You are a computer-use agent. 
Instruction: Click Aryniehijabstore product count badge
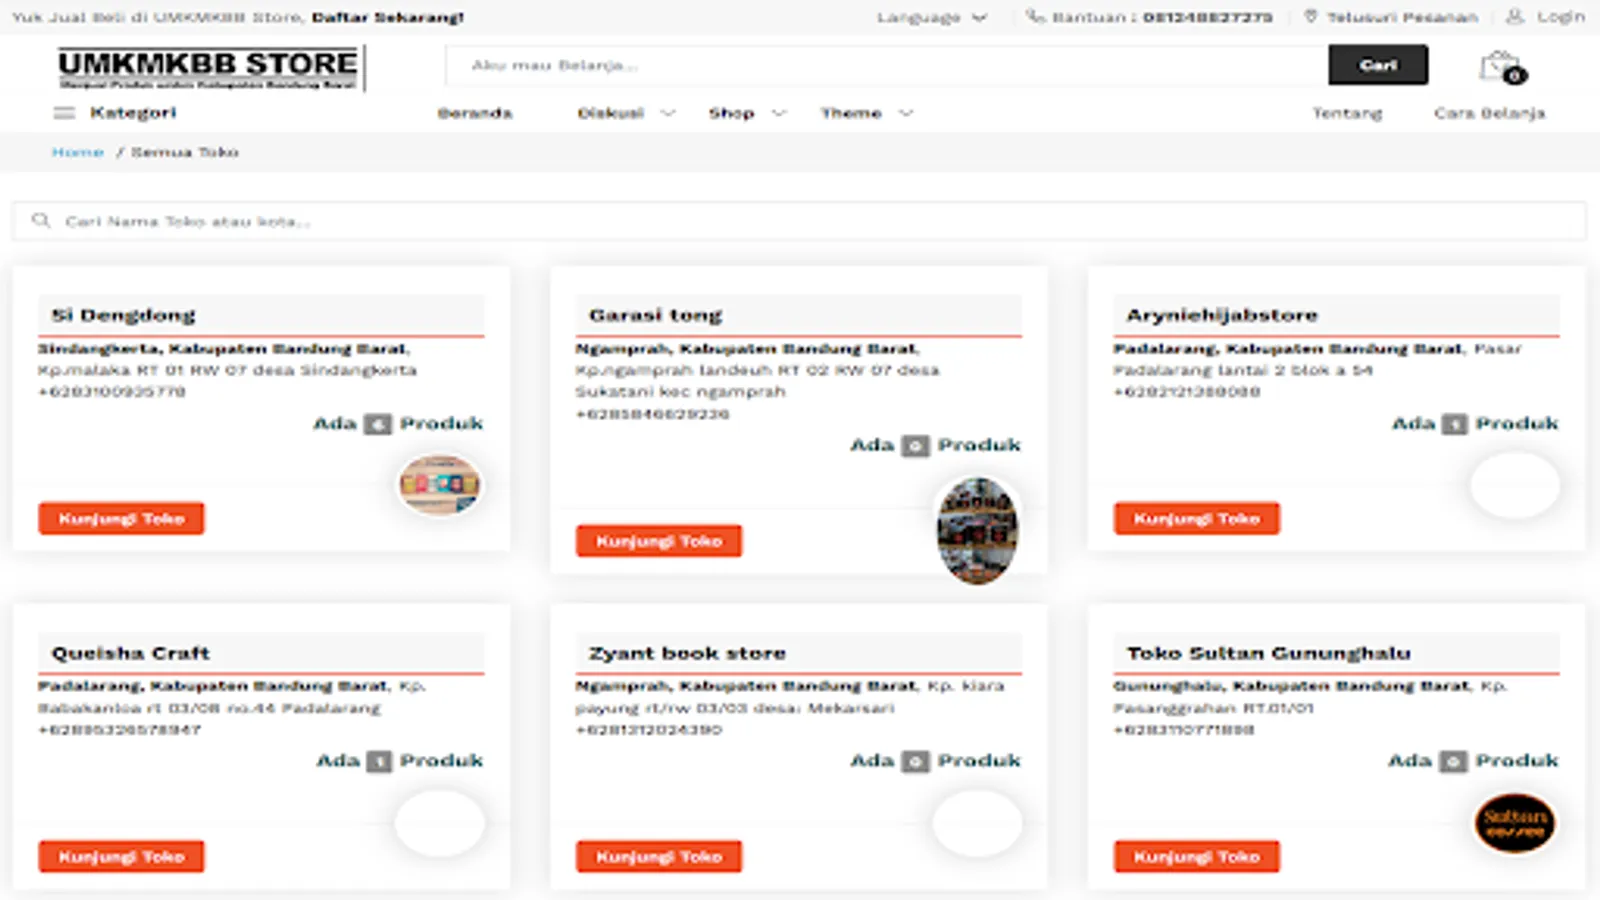[1455, 424]
